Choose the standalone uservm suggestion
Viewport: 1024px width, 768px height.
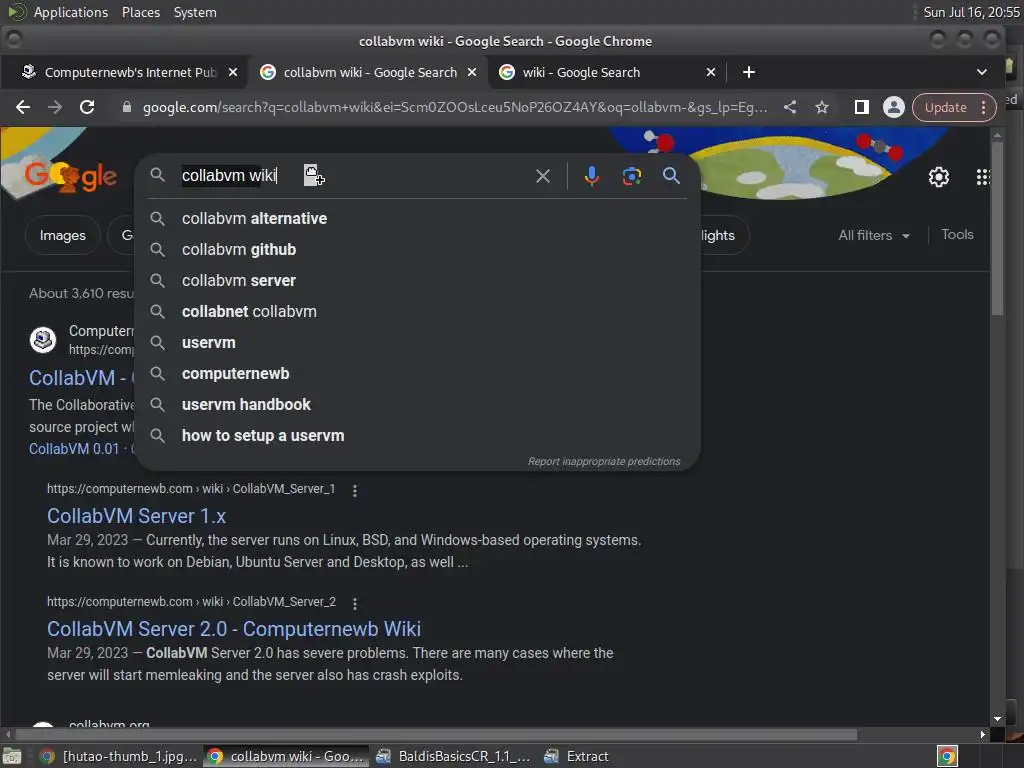click(418, 342)
